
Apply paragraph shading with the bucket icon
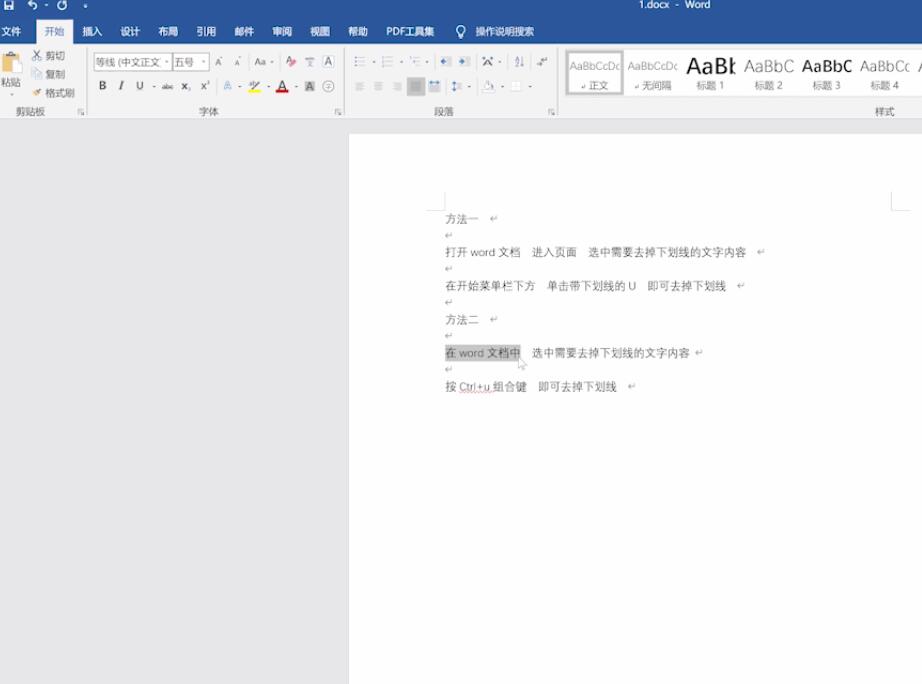(x=488, y=86)
